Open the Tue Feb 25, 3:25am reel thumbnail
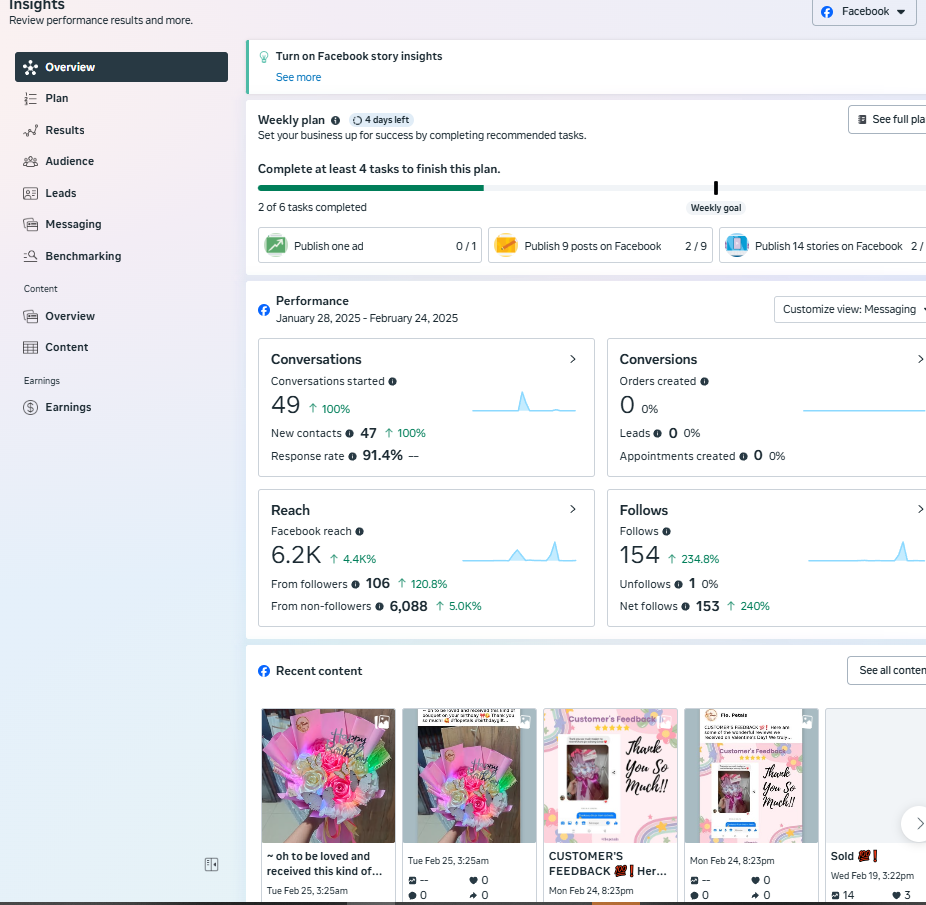The width and height of the screenshot is (926, 905). point(469,776)
